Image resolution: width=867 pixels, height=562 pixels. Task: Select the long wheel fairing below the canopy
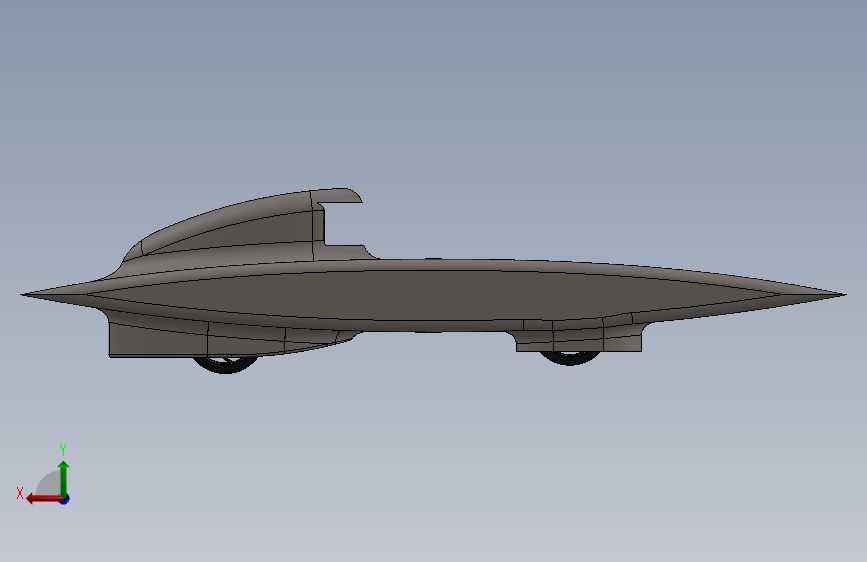coord(221,337)
